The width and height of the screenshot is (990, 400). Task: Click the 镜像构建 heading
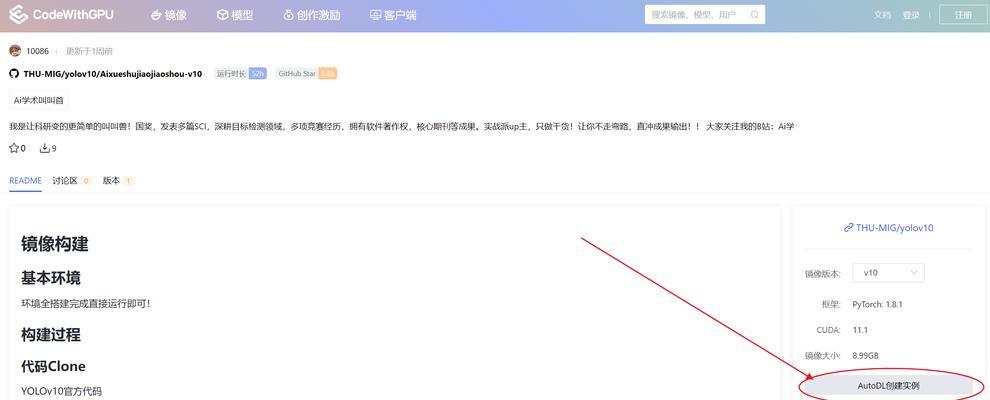(x=55, y=244)
